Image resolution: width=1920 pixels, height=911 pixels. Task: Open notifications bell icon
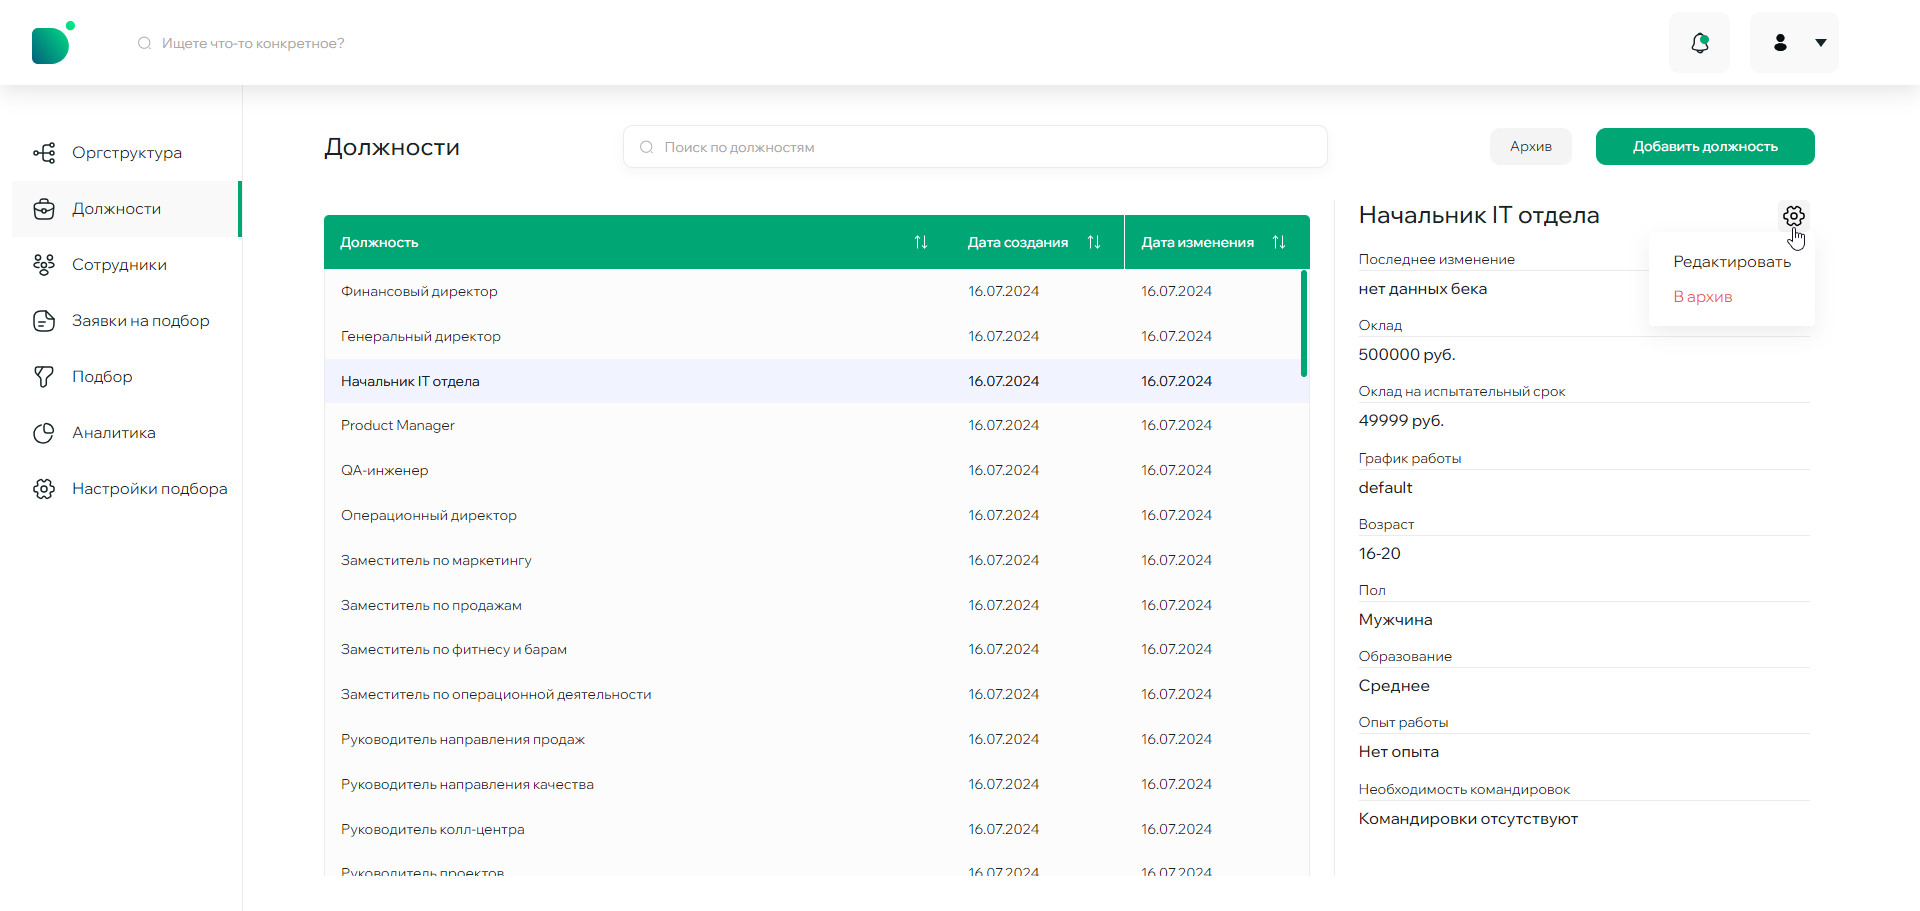pyautogui.click(x=1699, y=43)
